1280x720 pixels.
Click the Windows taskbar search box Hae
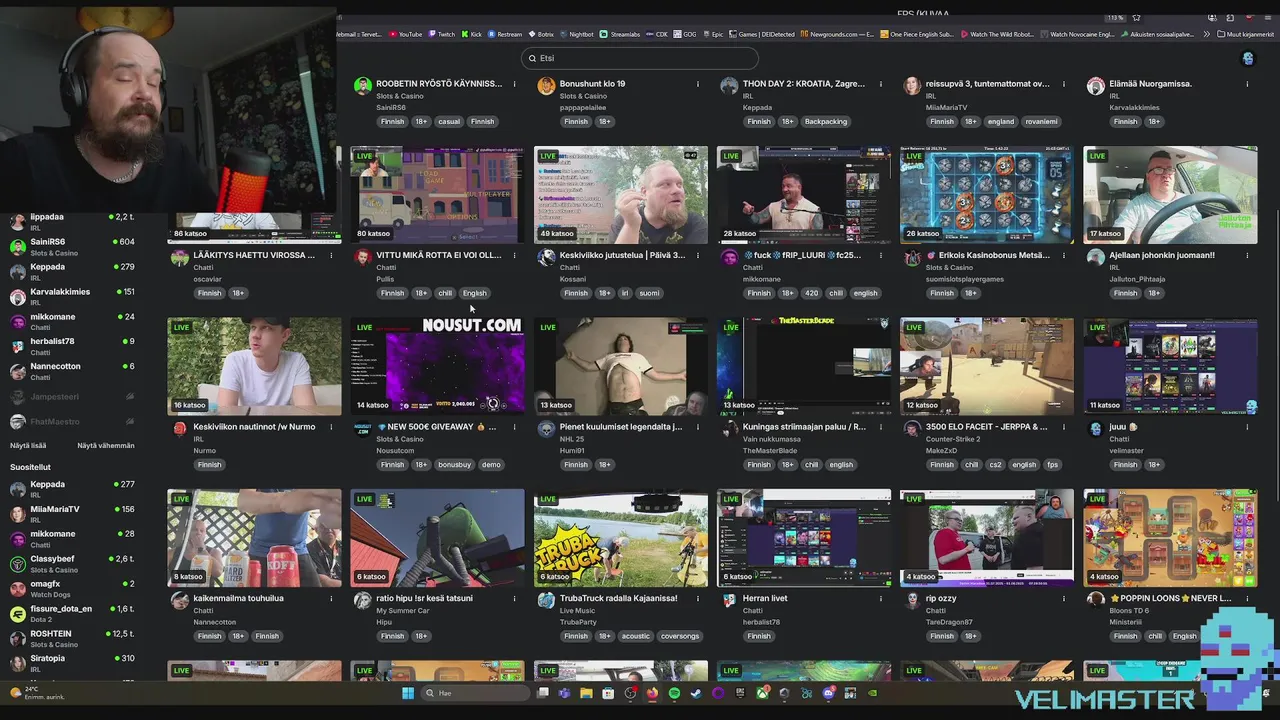click(x=474, y=693)
